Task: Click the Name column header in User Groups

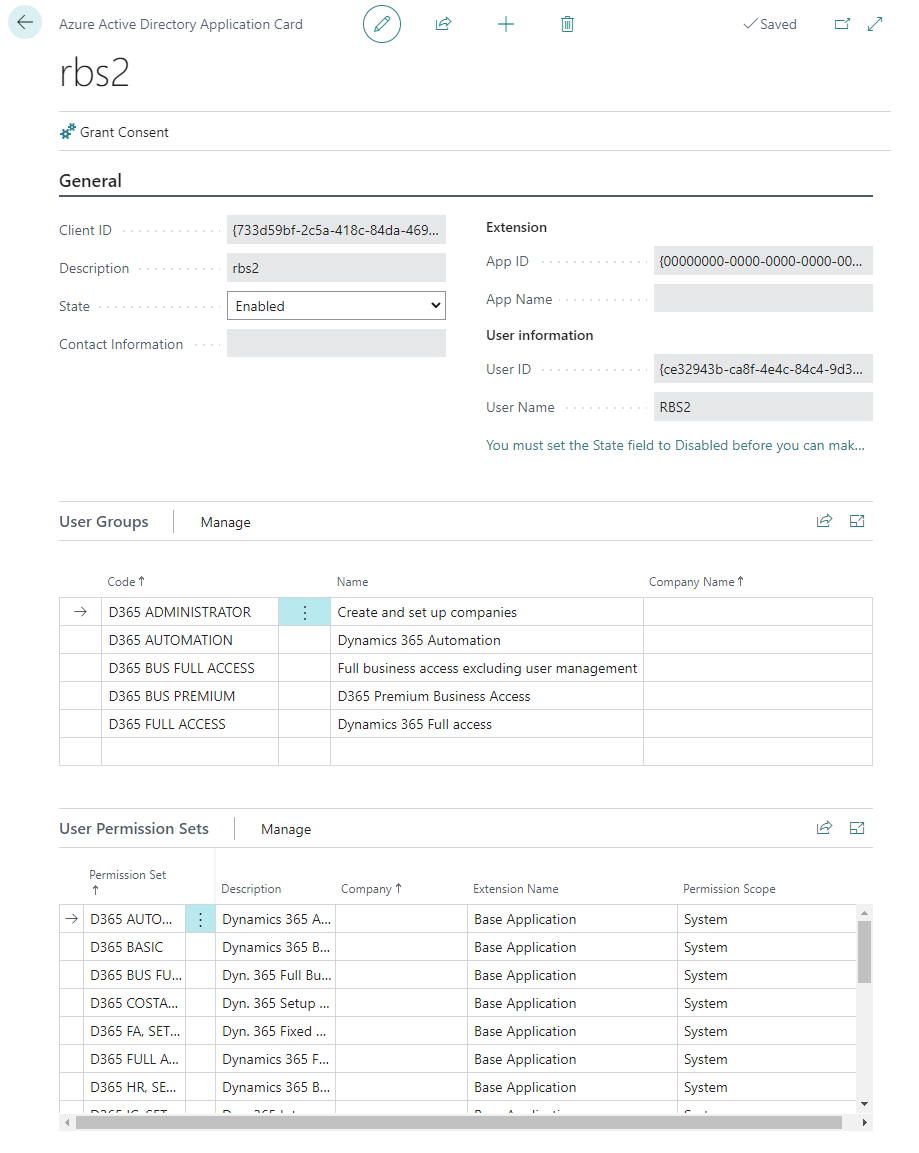Action: tap(352, 582)
